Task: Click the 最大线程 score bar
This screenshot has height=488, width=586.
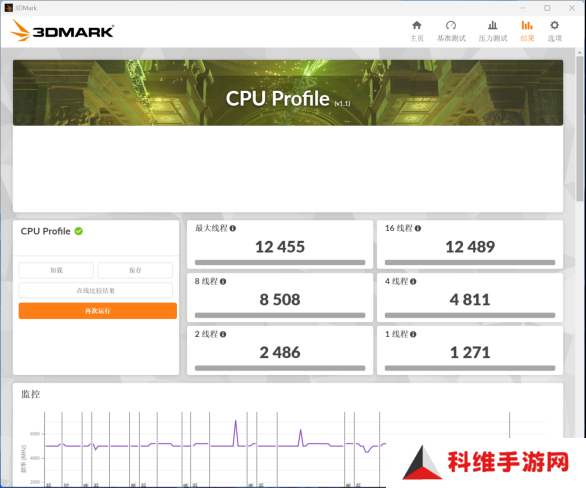Action: click(x=280, y=262)
